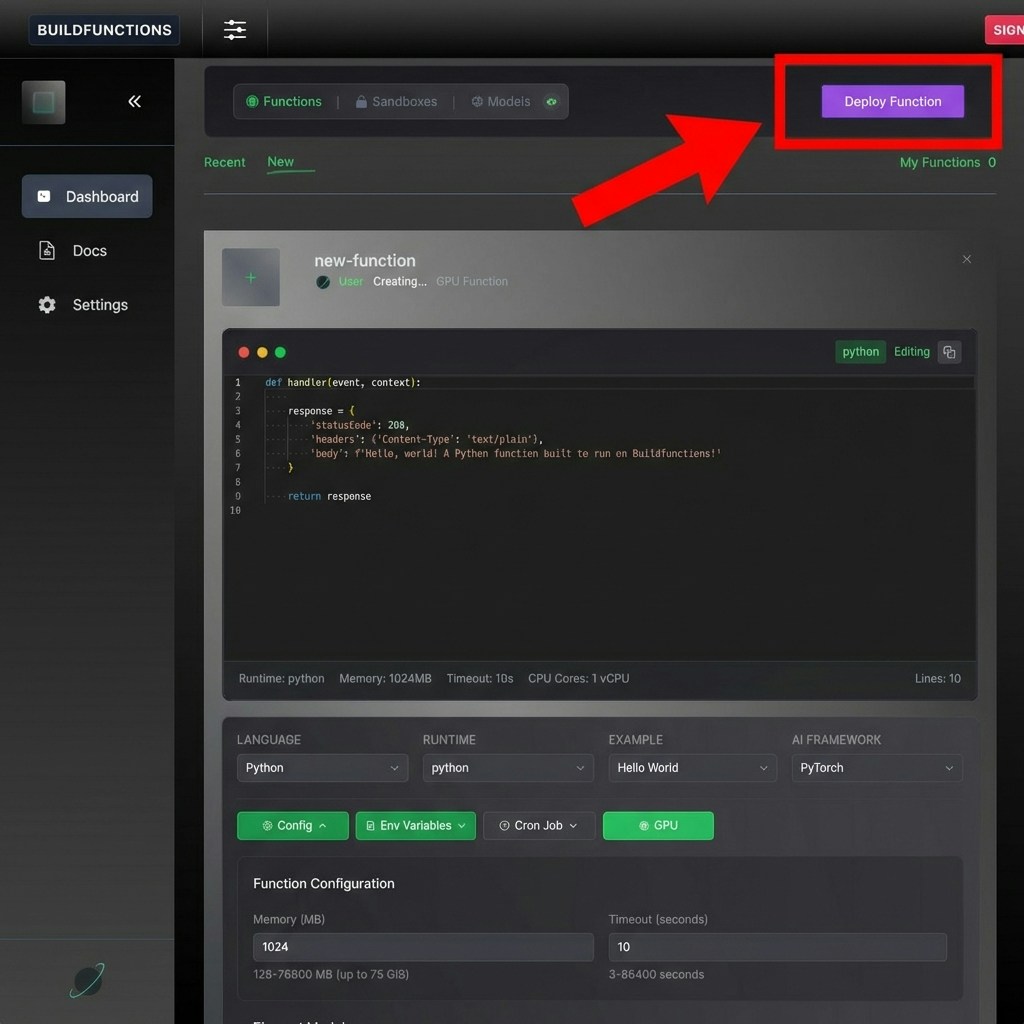Open the LANGUAGE dropdown showing Python
Viewport: 1024px width, 1024px height.
322,767
